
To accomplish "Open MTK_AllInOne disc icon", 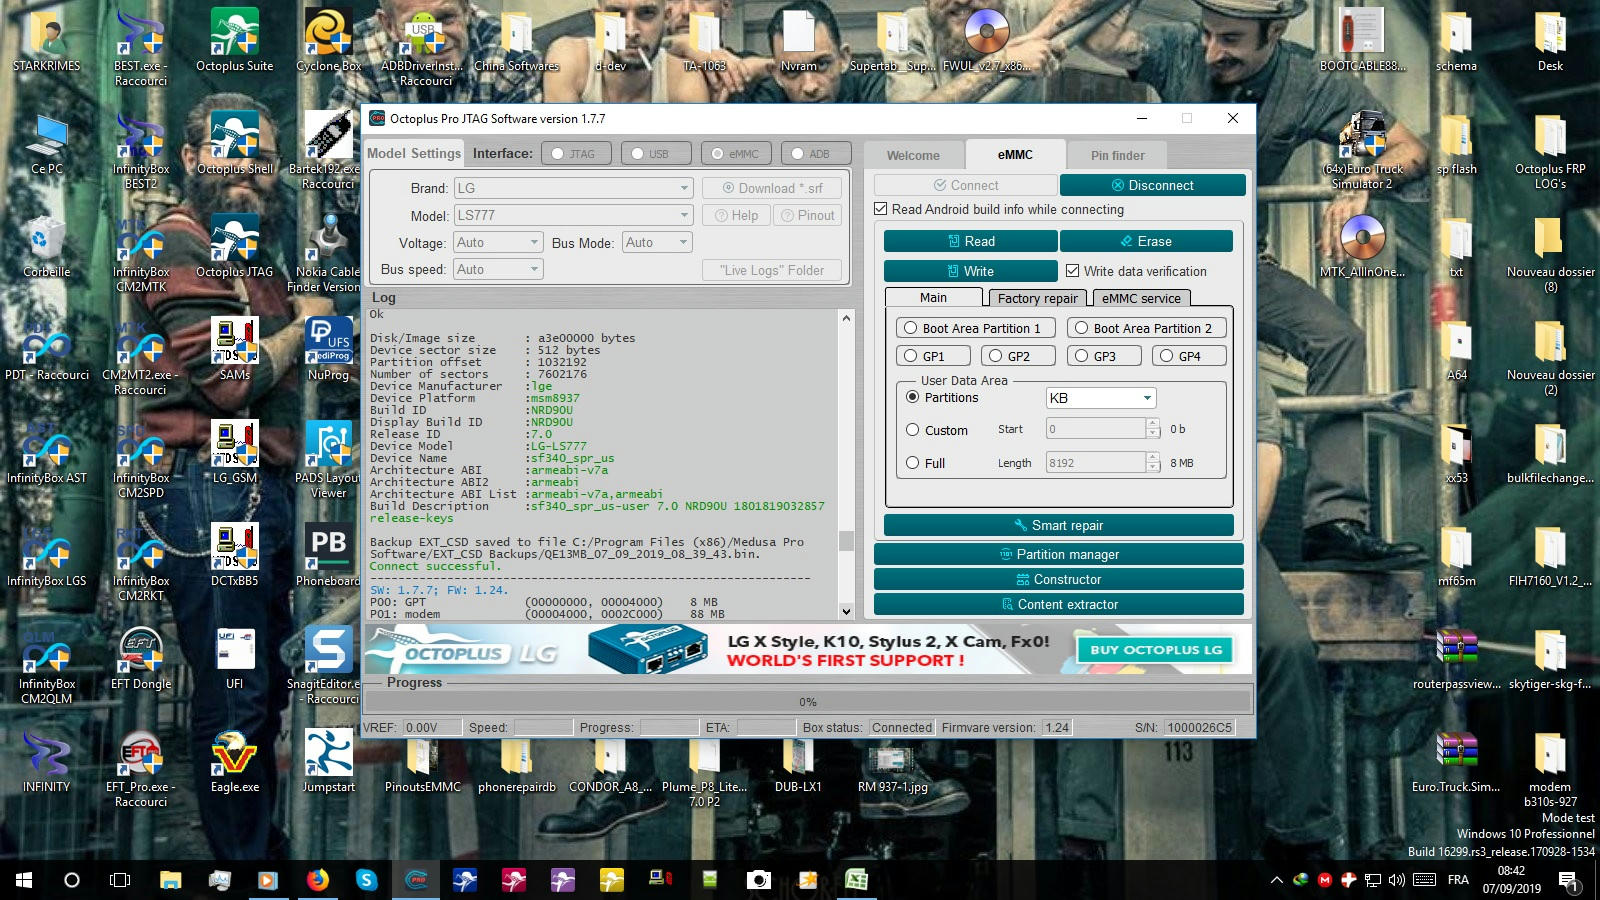I will 1362,246.
